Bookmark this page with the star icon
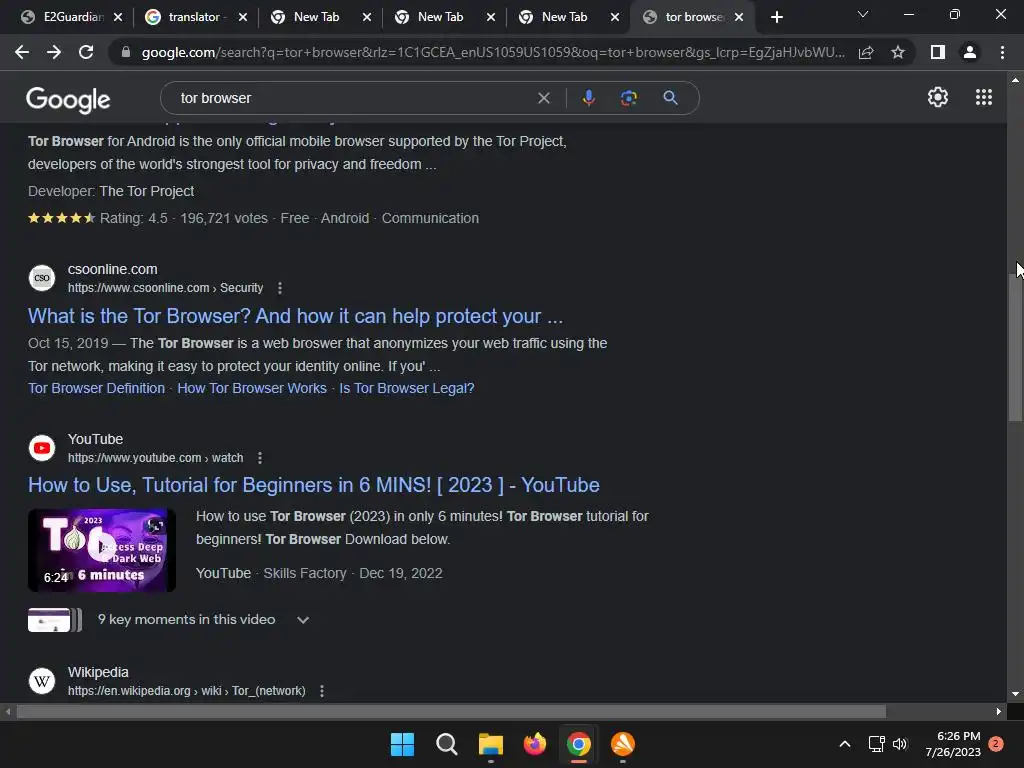 pos(898,52)
